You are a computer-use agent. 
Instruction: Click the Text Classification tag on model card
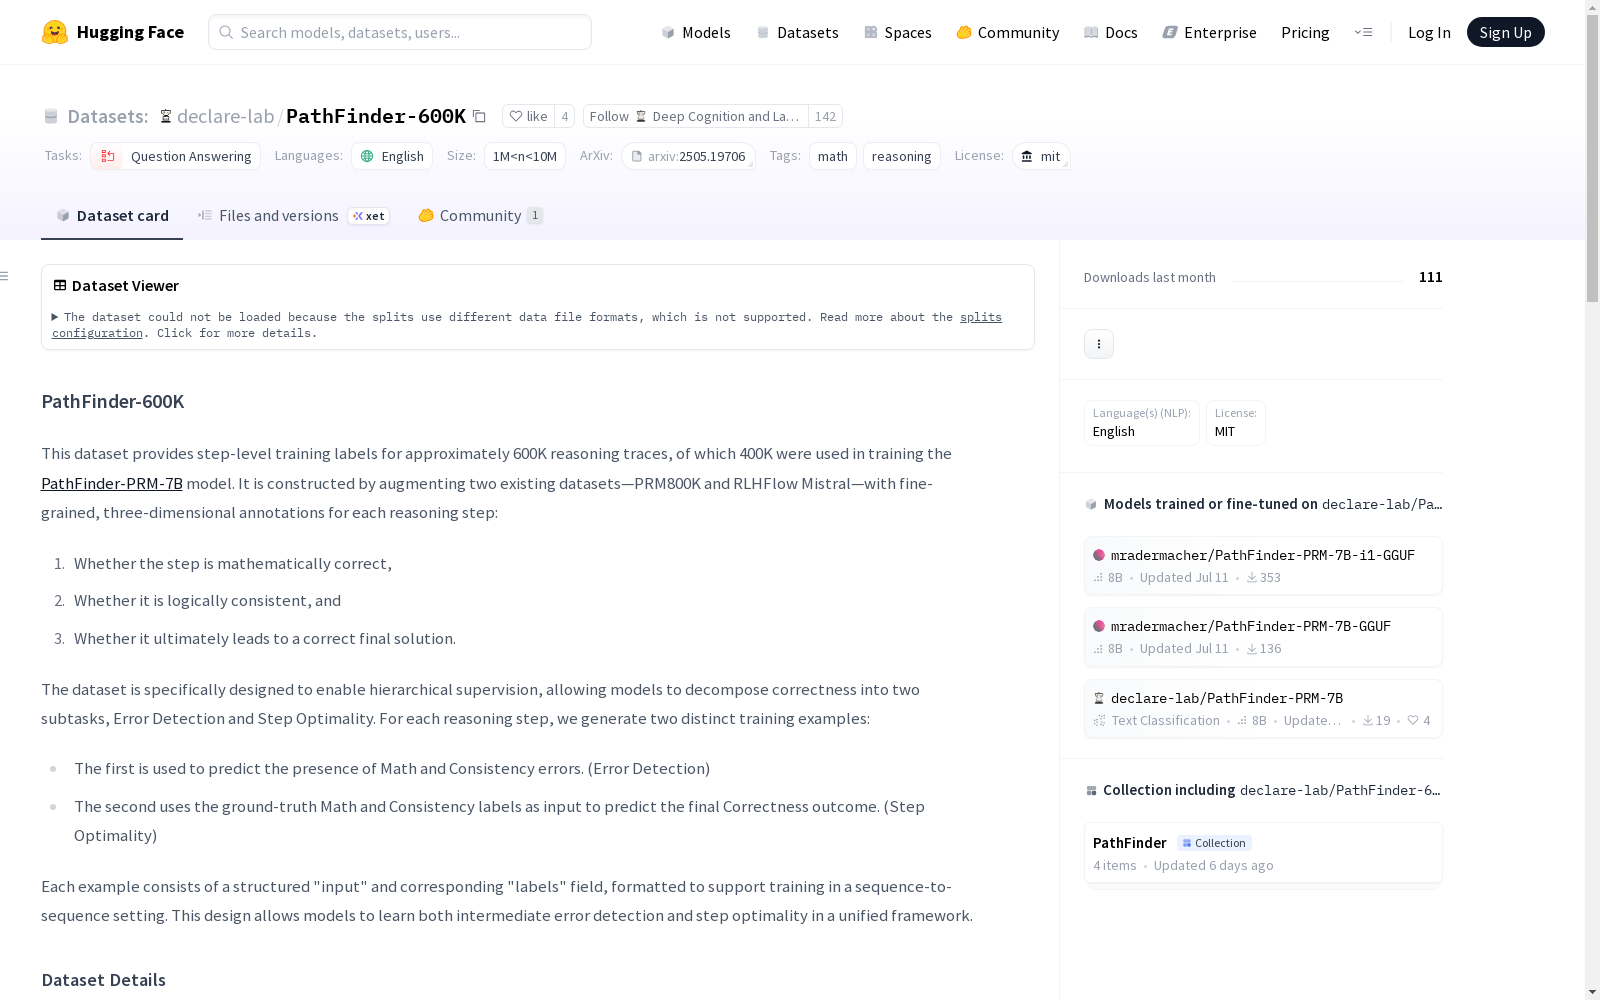pyautogui.click(x=1156, y=720)
